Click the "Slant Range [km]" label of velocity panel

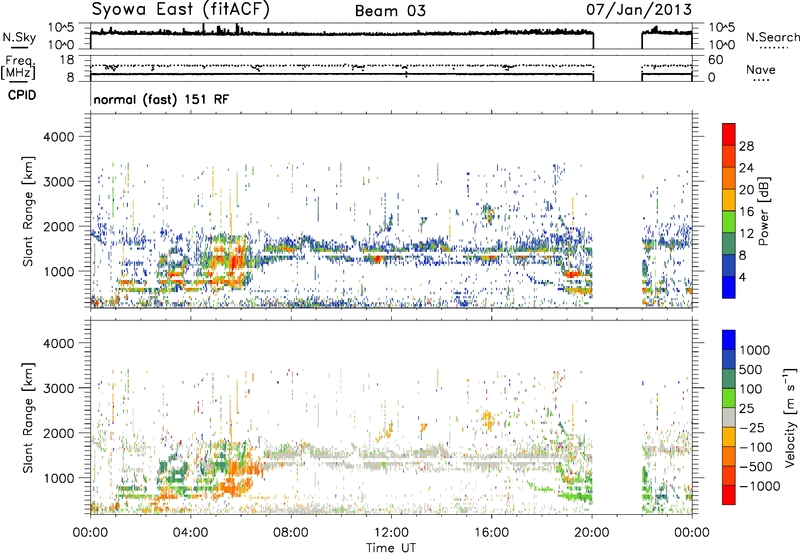tap(28, 417)
